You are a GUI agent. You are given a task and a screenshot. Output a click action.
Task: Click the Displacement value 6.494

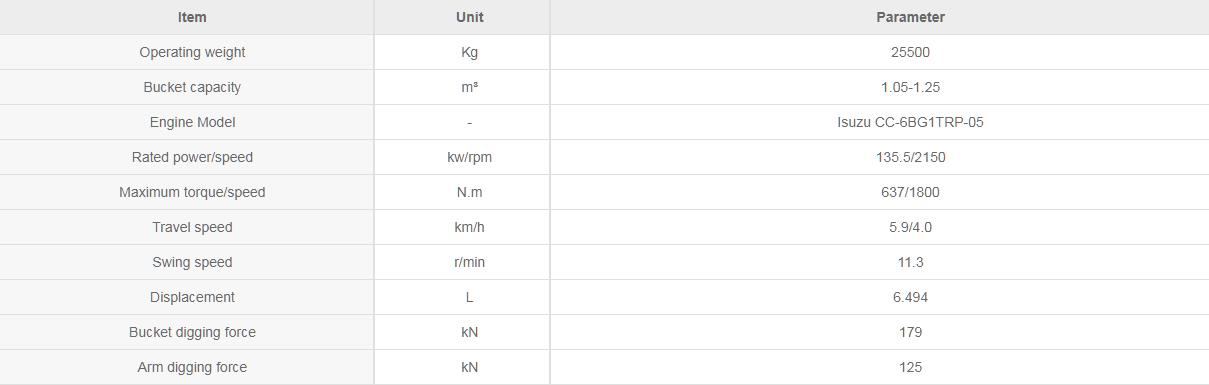pyautogui.click(x=910, y=297)
